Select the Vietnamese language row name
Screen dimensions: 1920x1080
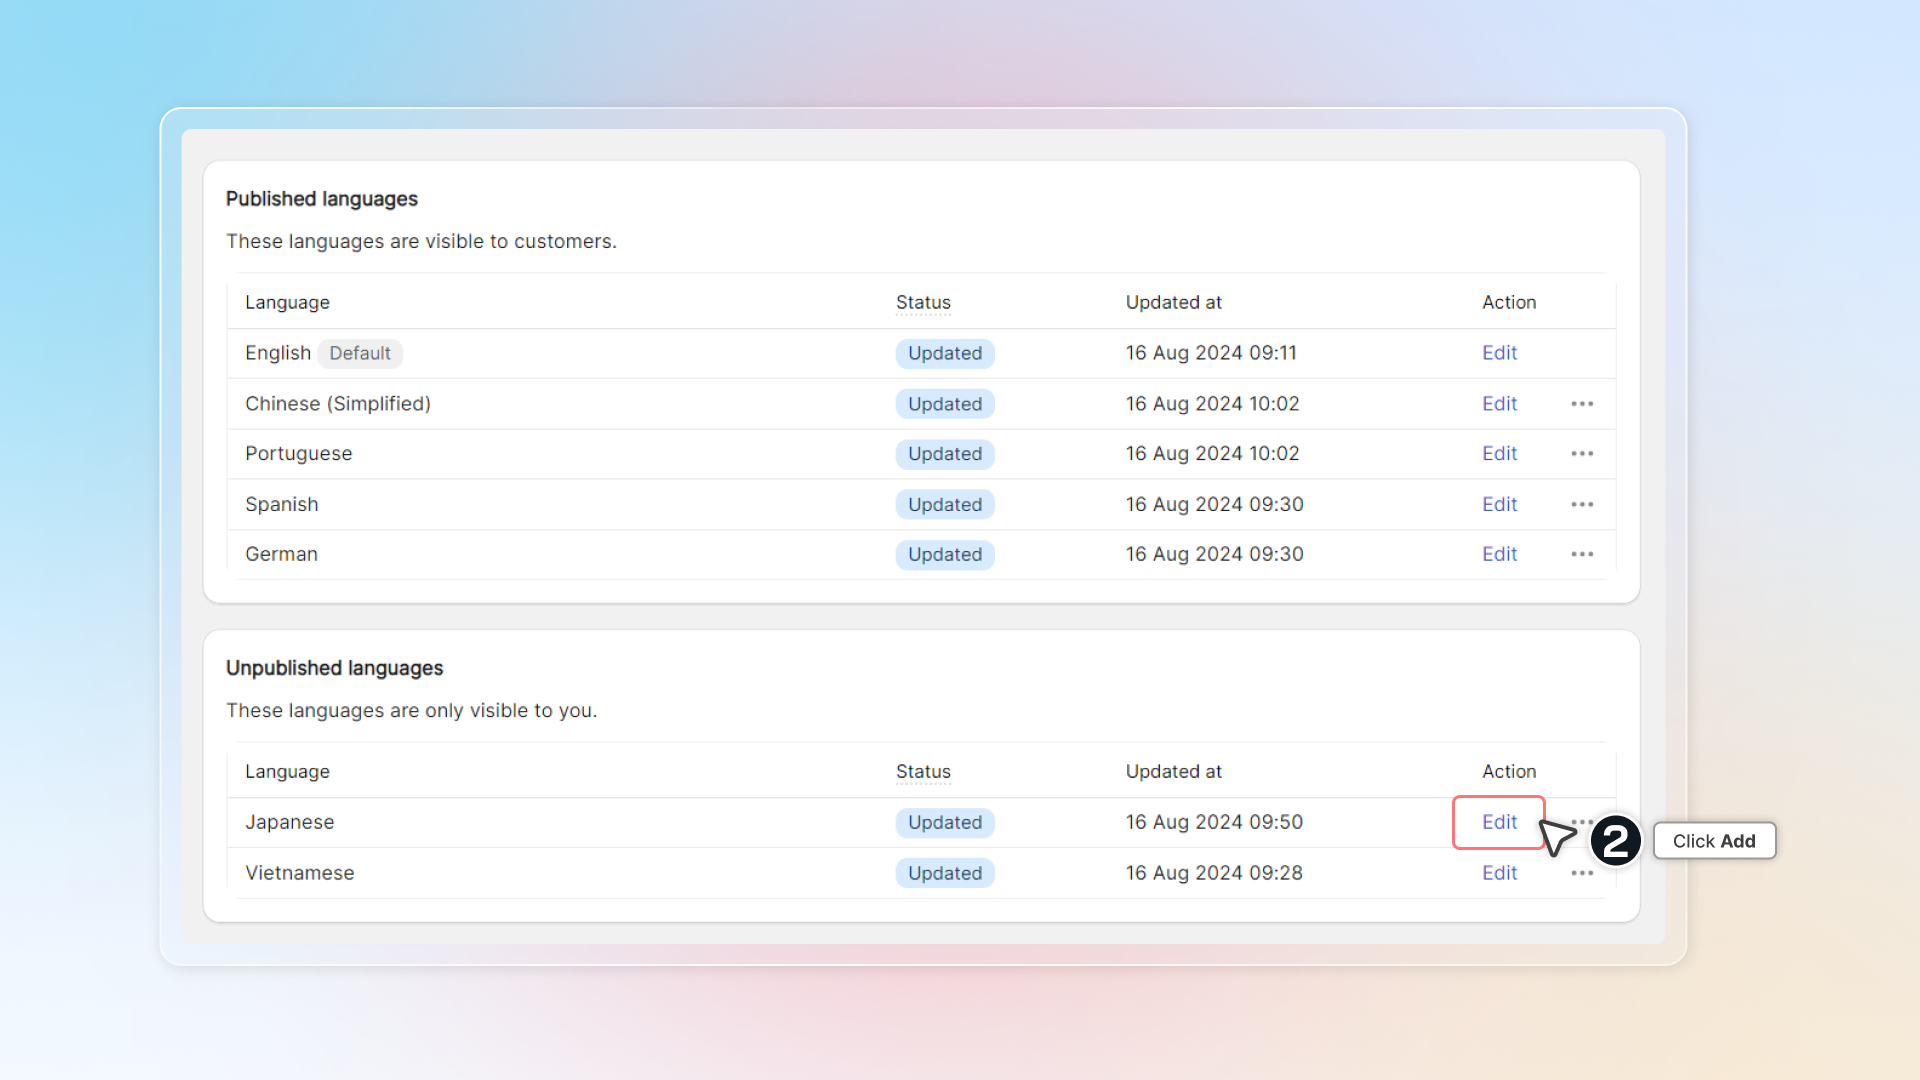click(x=299, y=873)
